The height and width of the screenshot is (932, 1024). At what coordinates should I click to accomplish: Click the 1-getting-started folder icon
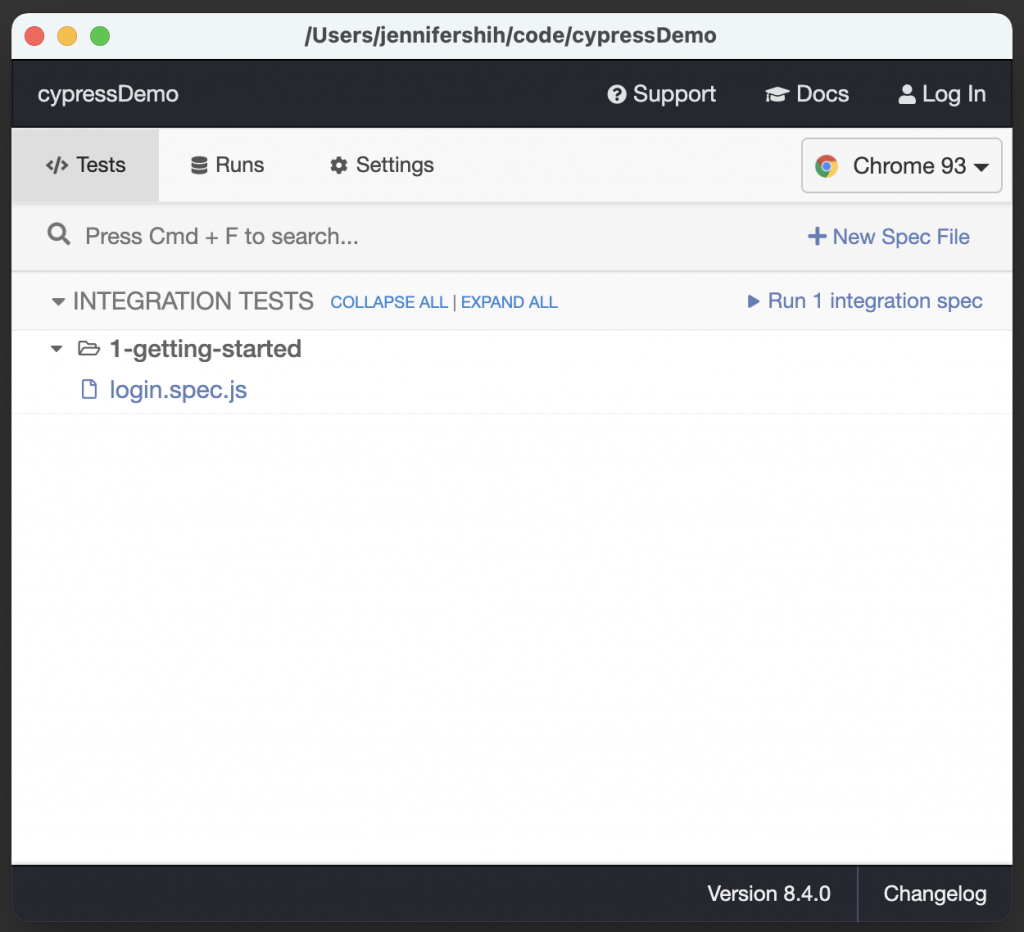pyautogui.click(x=89, y=348)
